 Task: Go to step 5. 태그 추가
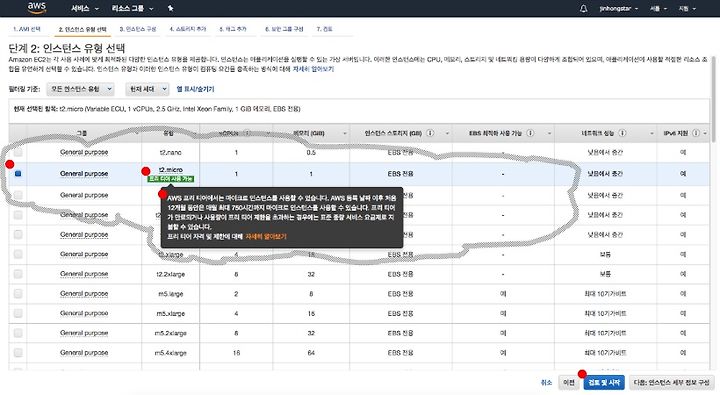point(233,29)
